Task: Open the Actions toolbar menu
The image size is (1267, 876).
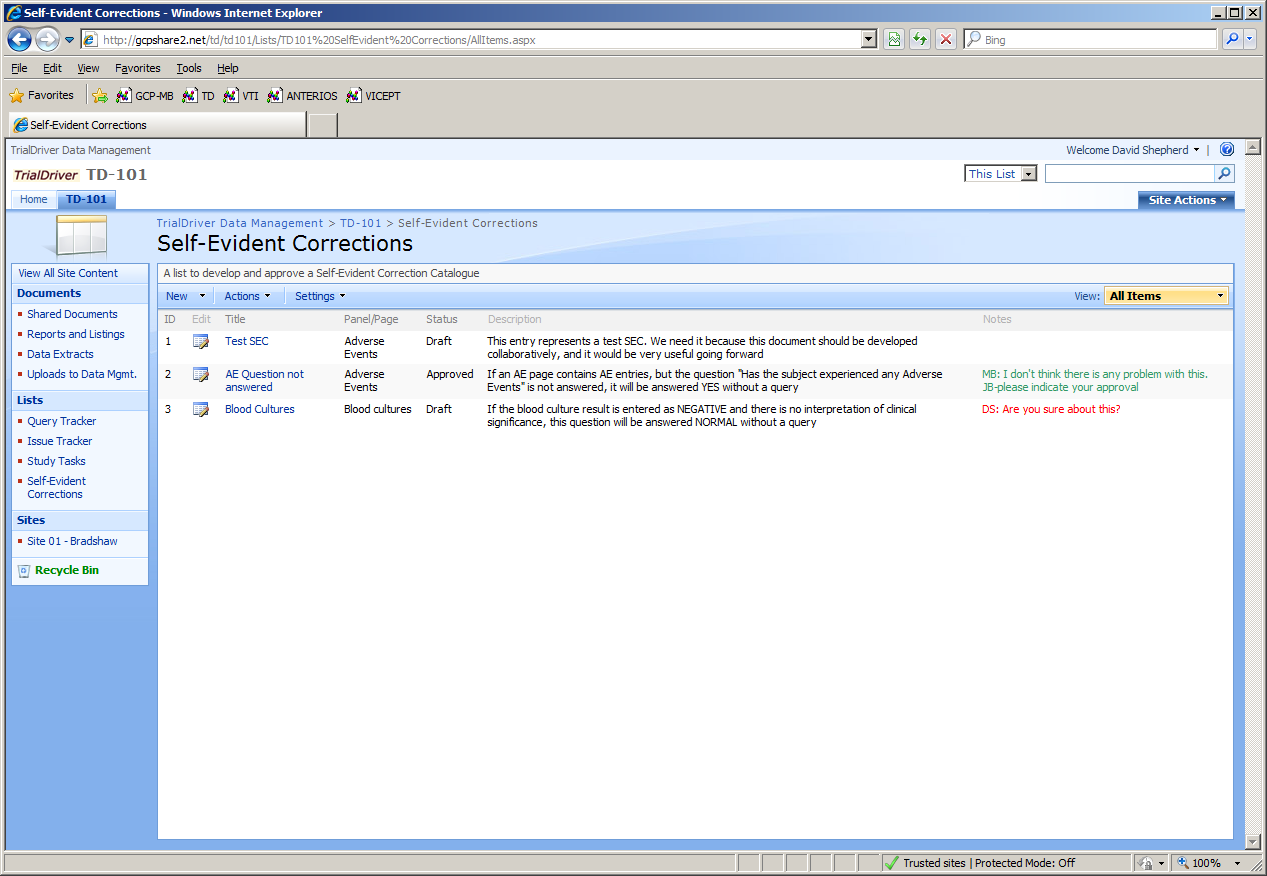Action: pyautogui.click(x=247, y=296)
